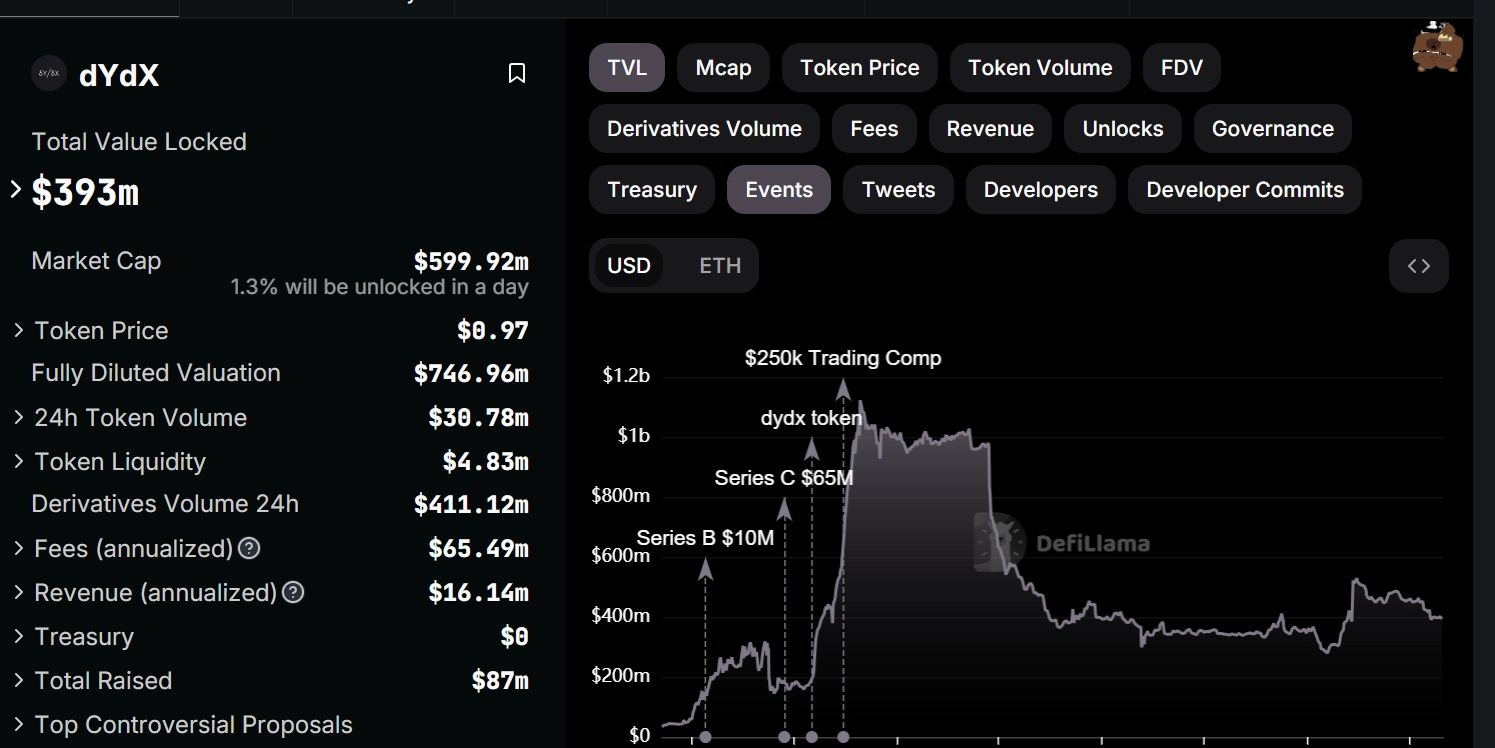Image resolution: width=1495 pixels, height=748 pixels.
Task: Click the dYdX protocol logo
Action: (49, 74)
